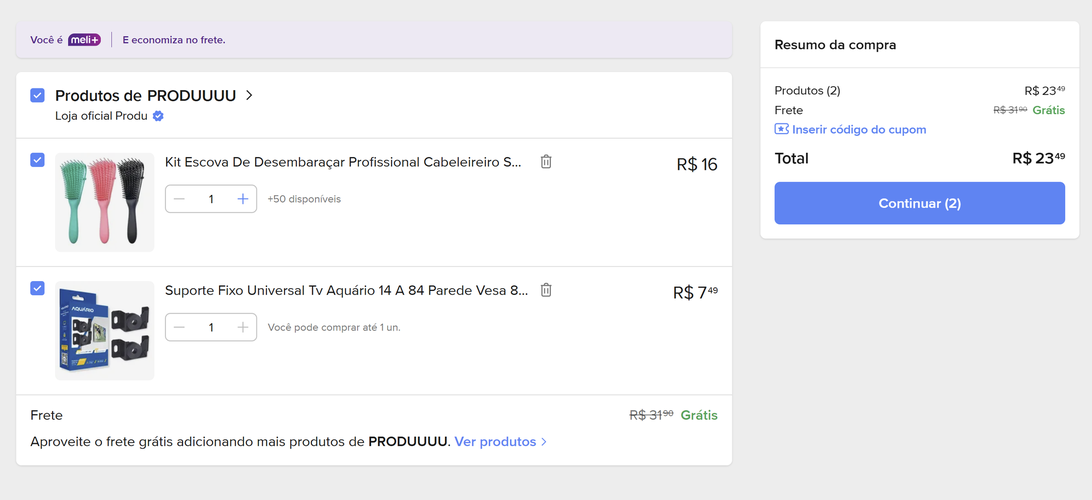Toggle the Suporte Fixo Universal Tv checkbox
This screenshot has height=500, width=1092.
pyautogui.click(x=38, y=288)
